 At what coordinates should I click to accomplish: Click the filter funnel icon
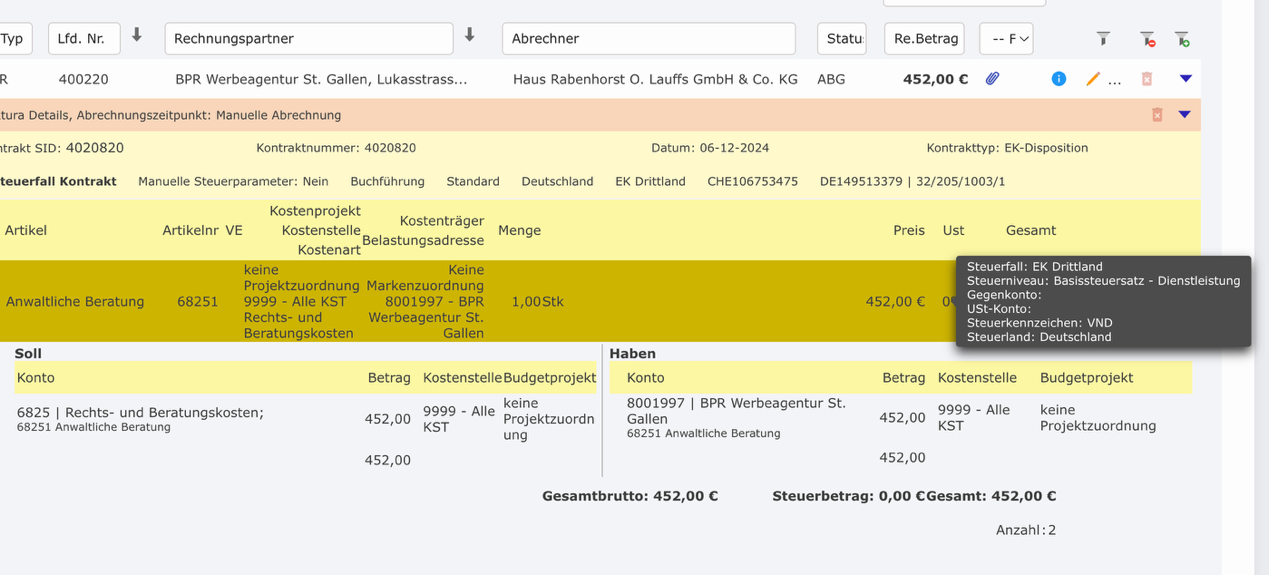click(x=1103, y=39)
